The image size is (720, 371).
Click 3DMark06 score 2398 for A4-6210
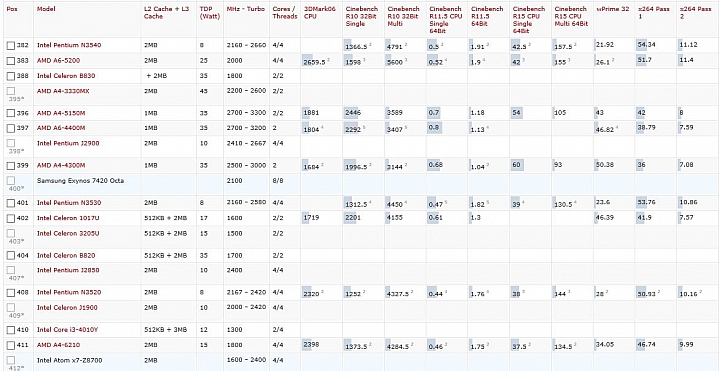[x=312, y=344]
